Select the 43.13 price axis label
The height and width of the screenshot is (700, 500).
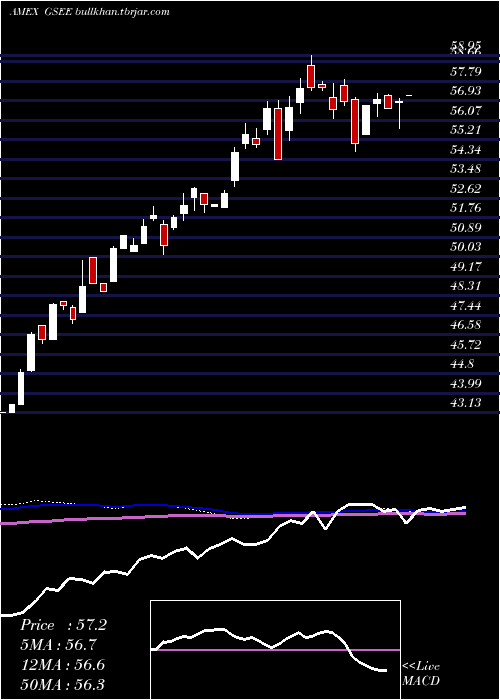click(x=466, y=403)
